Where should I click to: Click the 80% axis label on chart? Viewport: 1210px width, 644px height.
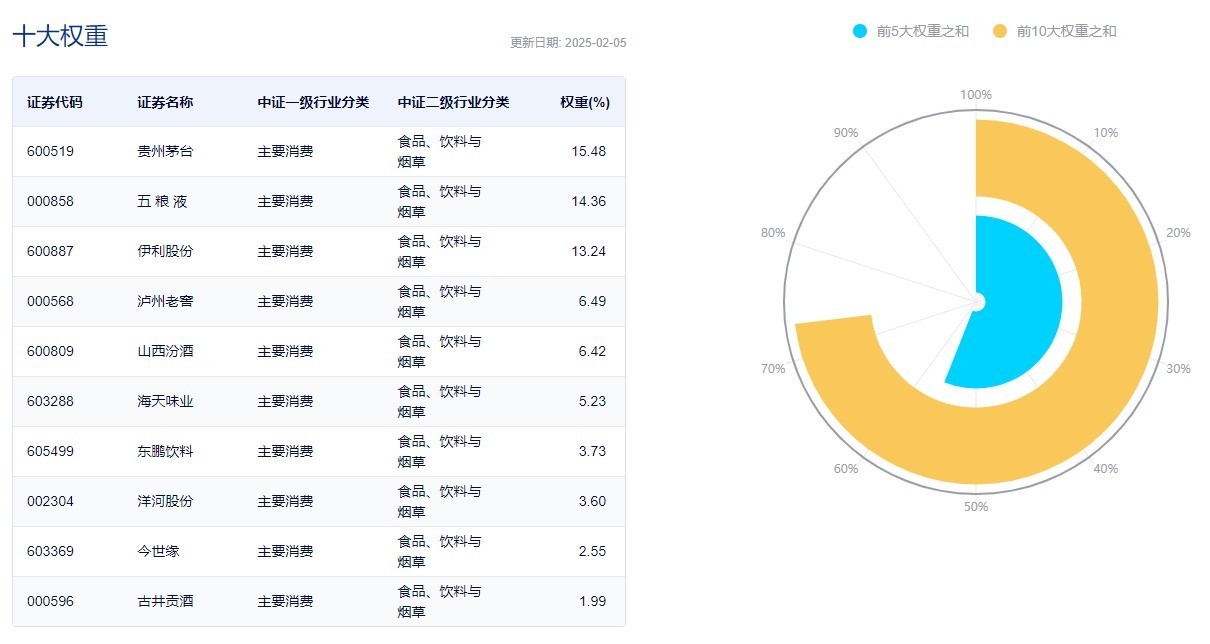pos(773,233)
